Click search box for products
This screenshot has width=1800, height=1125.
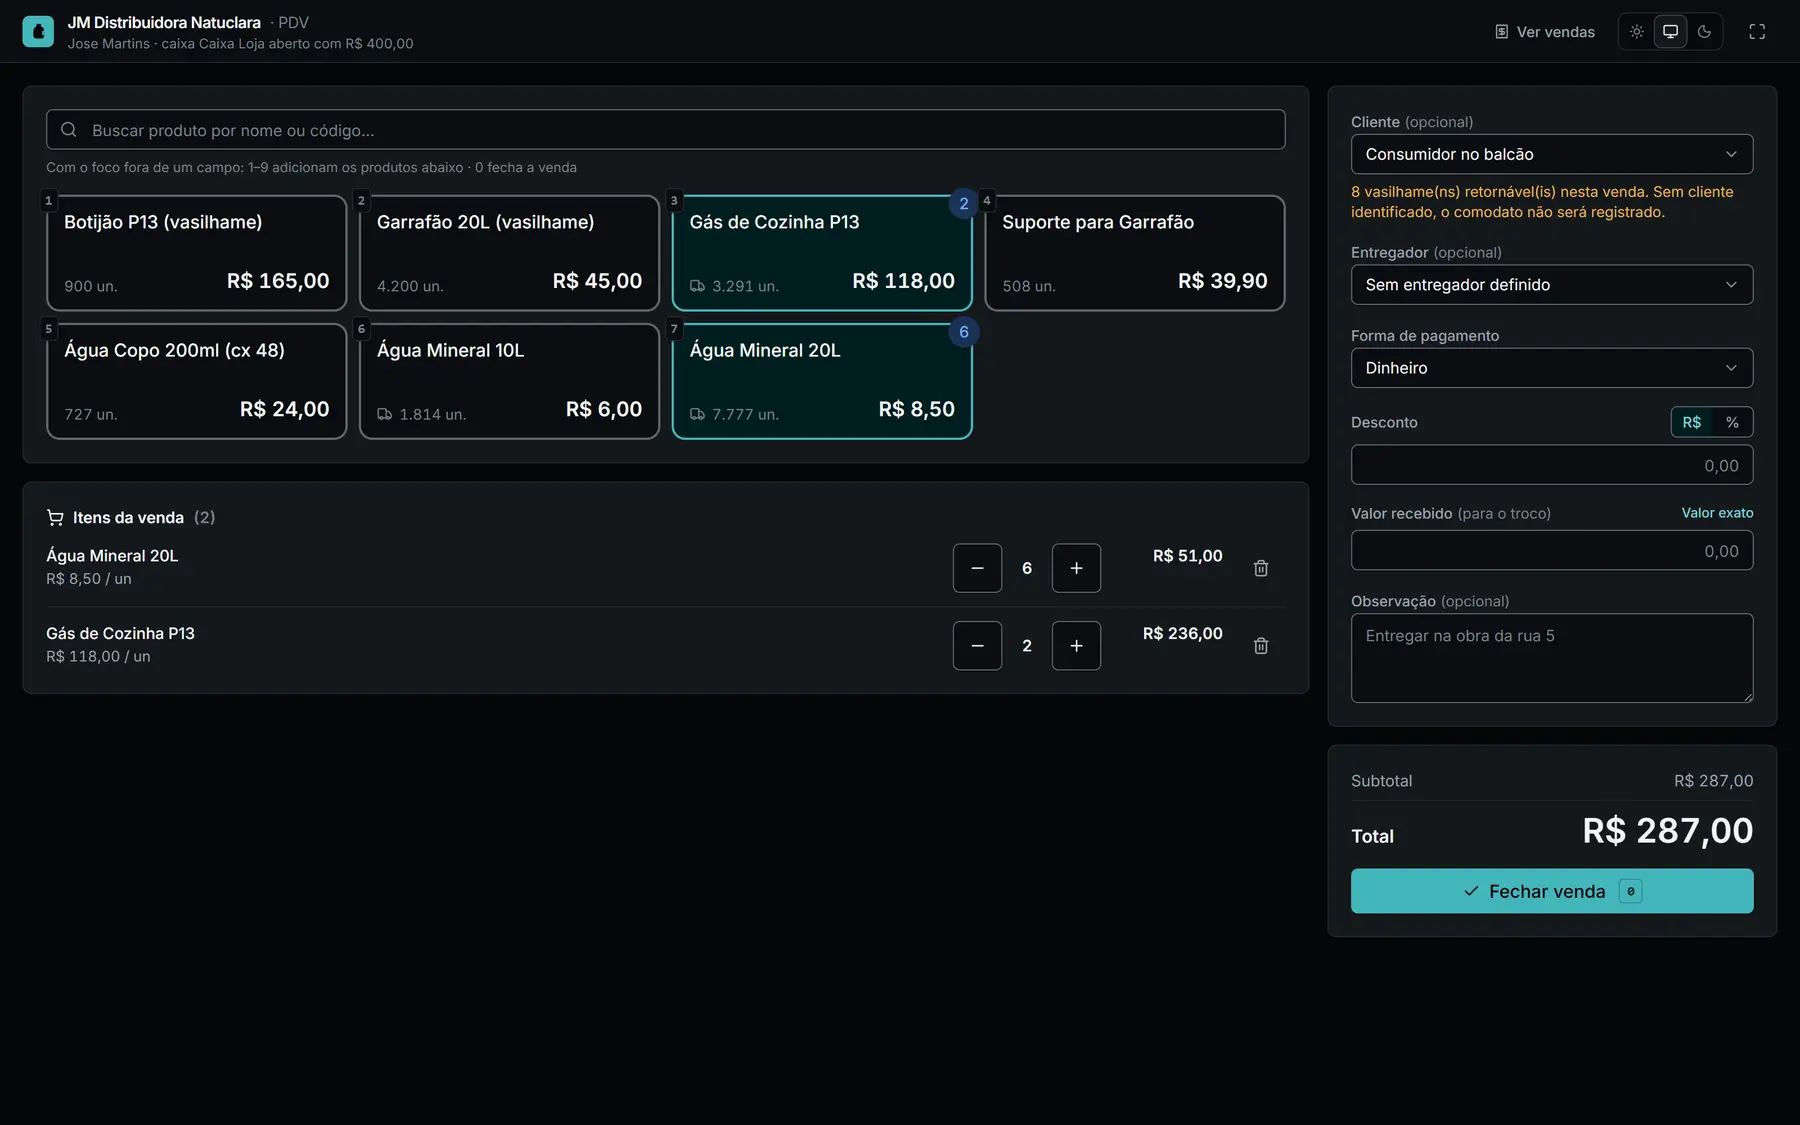pyautogui.click(x=665, y=130)
